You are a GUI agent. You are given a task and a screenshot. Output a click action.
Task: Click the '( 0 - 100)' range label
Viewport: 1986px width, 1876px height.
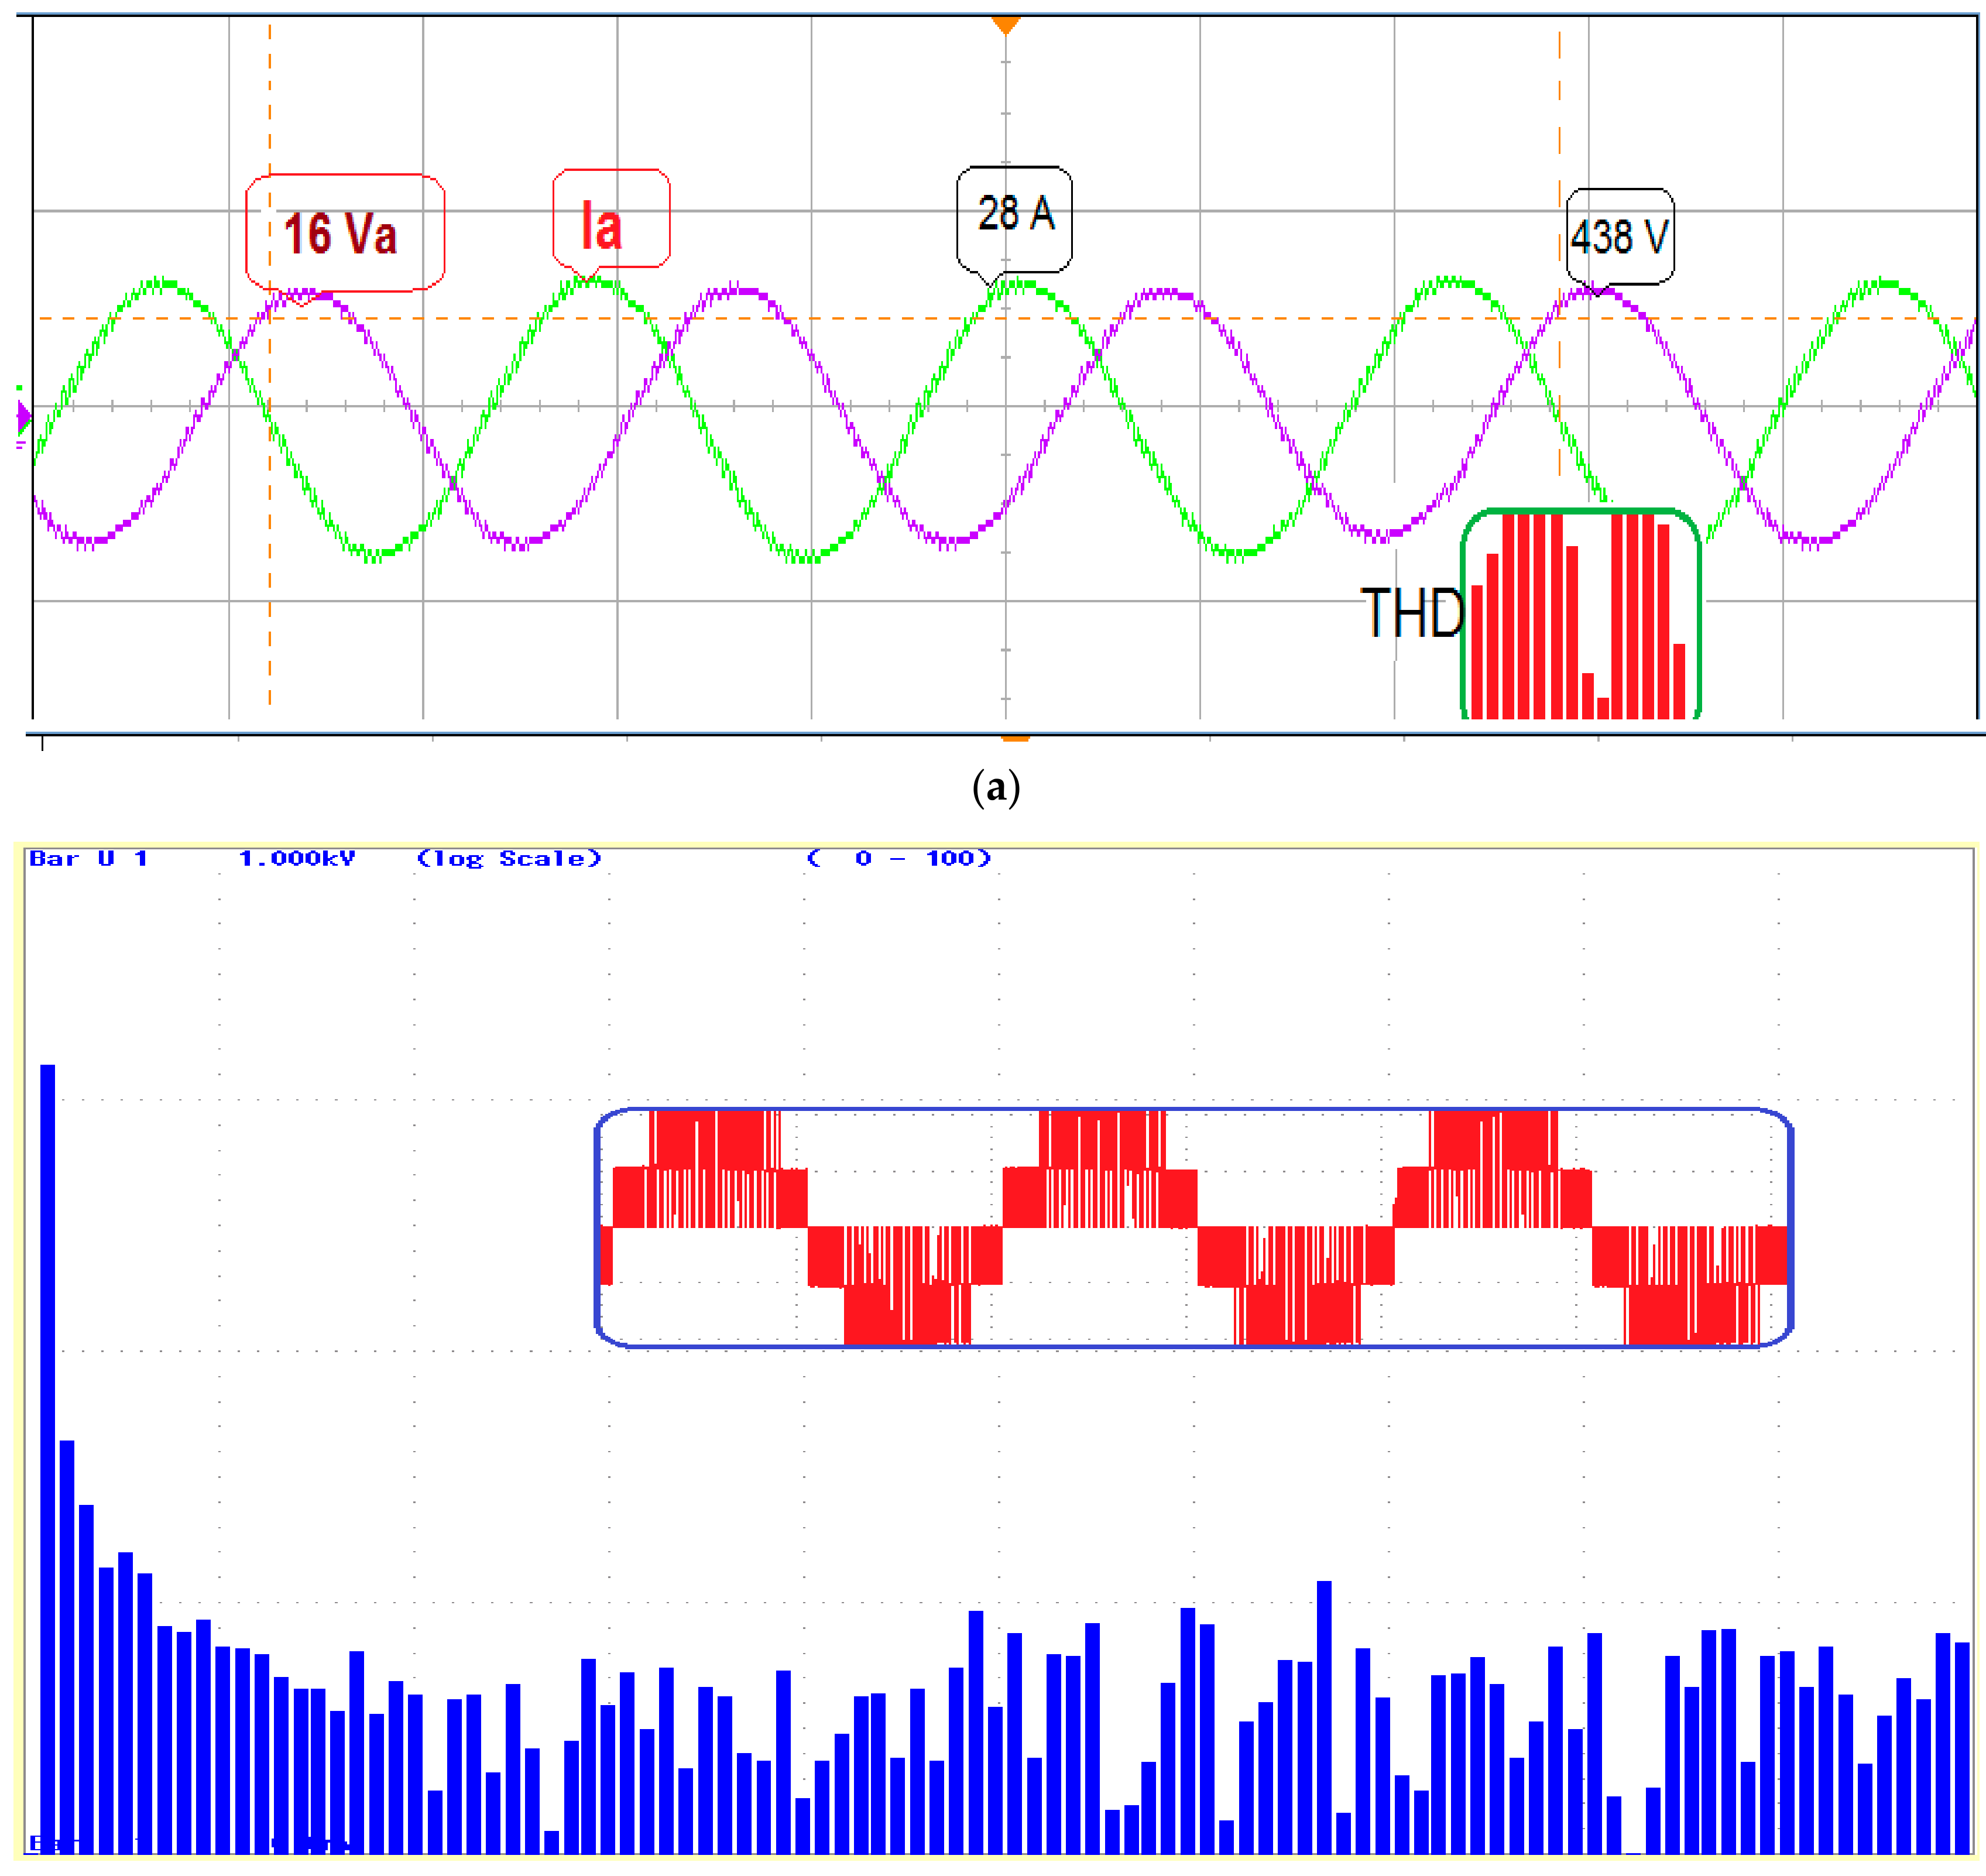898,858
